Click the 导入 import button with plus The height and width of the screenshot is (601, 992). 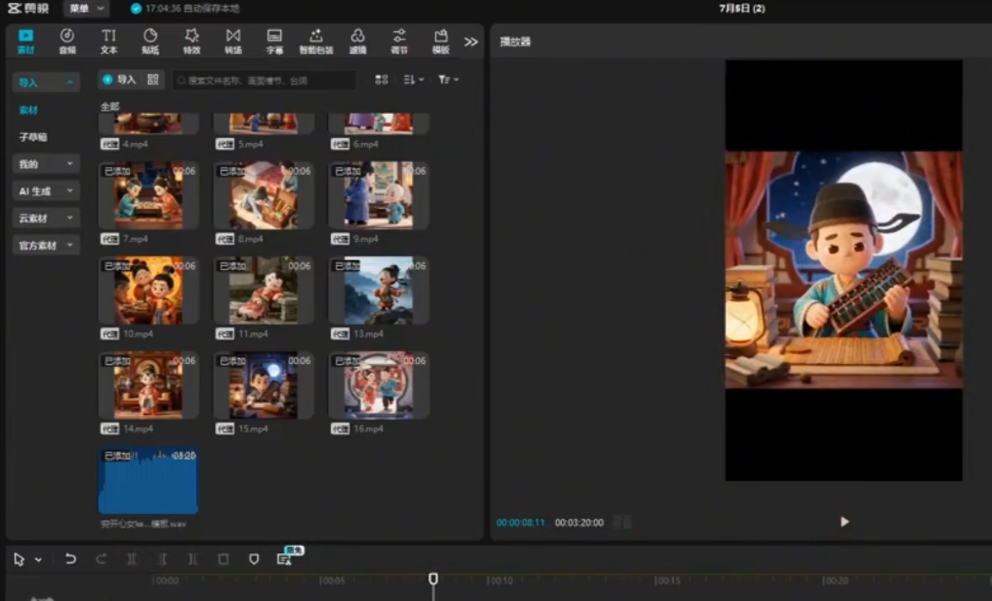(118, 79)
